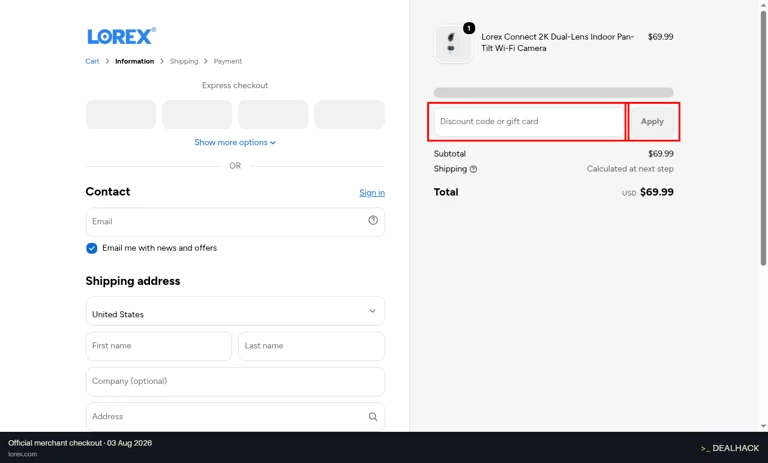Click the quantity badge on product image

tap(469, 28)
